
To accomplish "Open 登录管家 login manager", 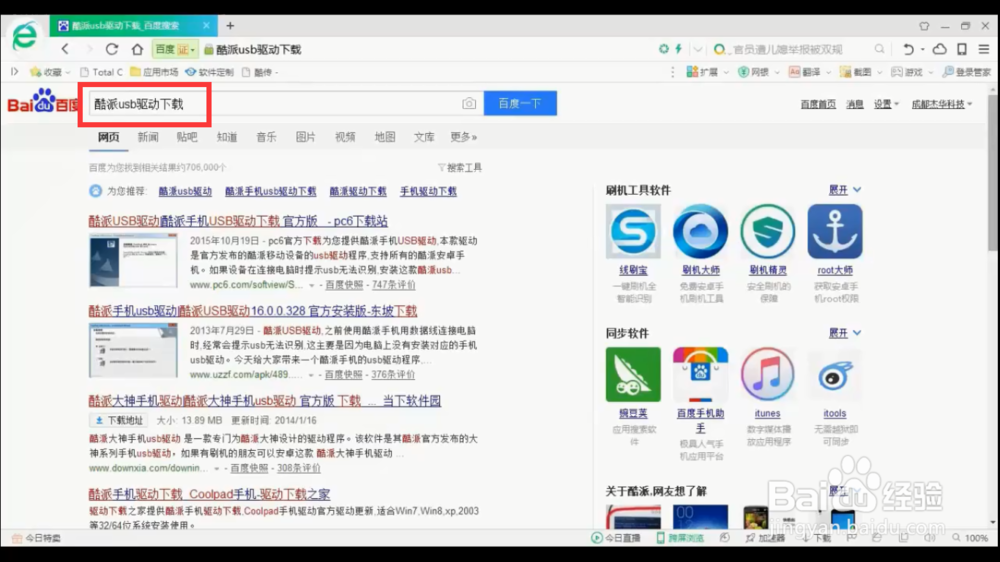I will click(966, 72).
